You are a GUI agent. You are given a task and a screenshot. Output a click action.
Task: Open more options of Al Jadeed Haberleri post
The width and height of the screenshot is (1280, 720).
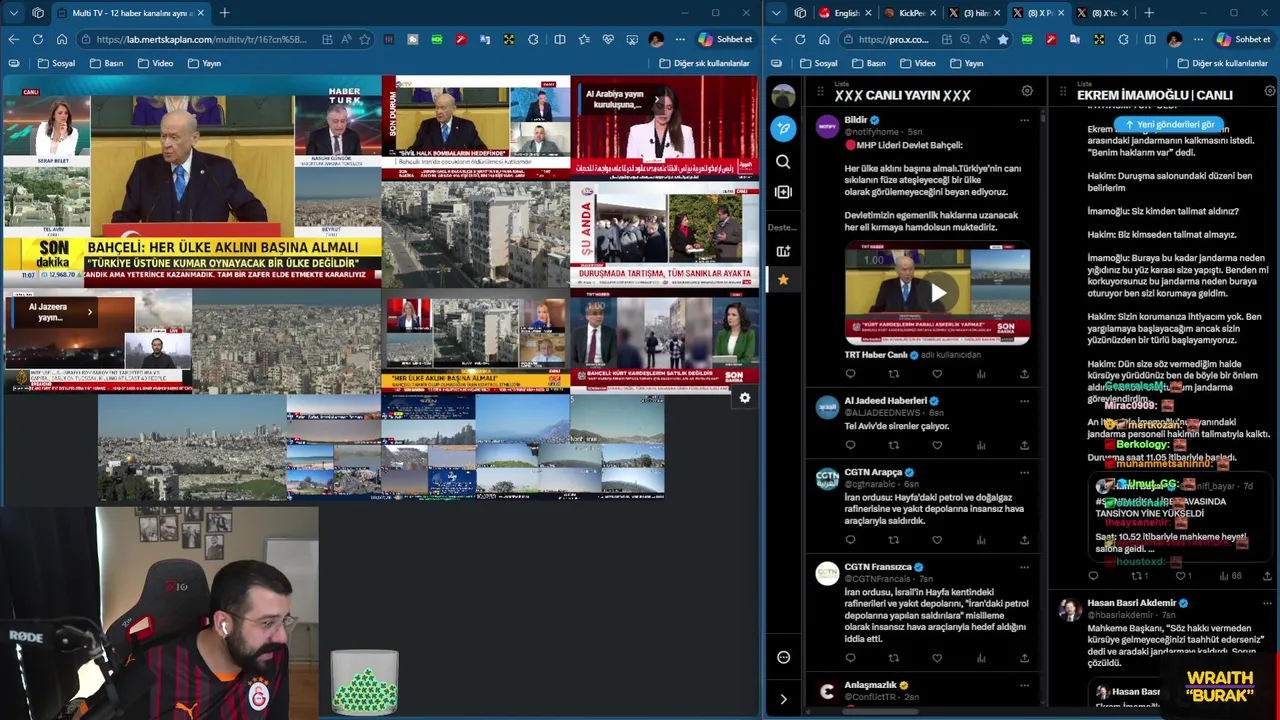pos(1024,401)
